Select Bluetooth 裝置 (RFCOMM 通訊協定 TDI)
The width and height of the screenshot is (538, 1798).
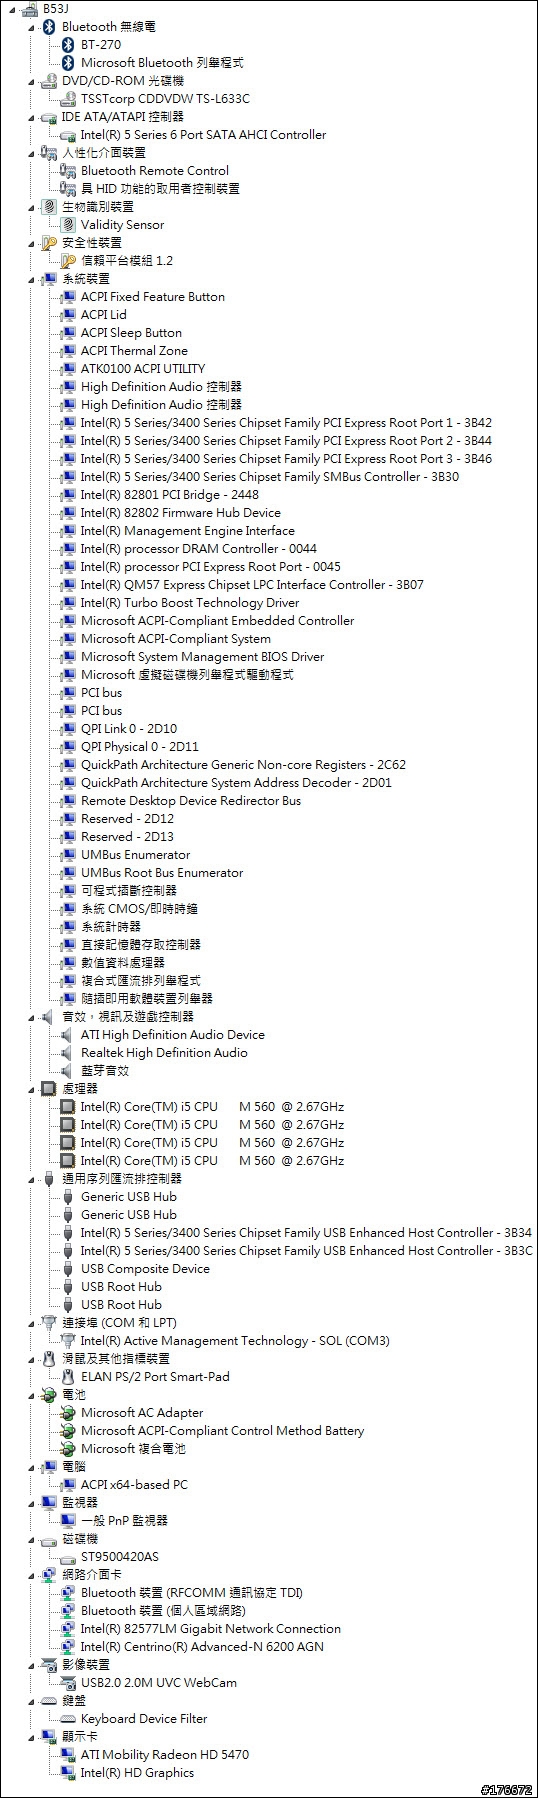(192, 1593)
